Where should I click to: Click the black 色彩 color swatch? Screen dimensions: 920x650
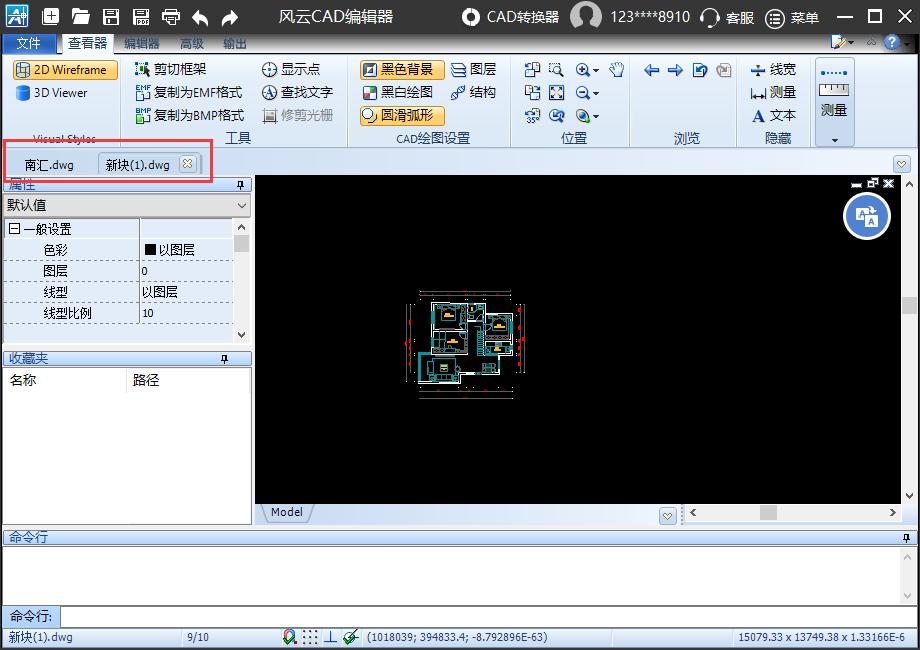150,250
